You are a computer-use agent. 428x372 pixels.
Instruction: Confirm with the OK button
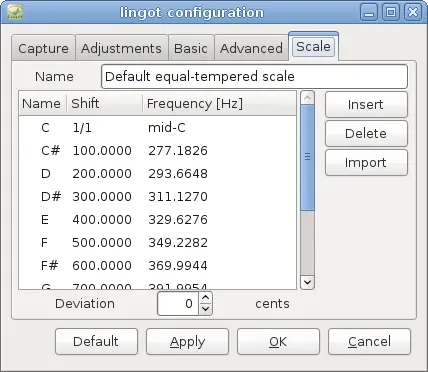pyautogui.click(x=278, y=342)
